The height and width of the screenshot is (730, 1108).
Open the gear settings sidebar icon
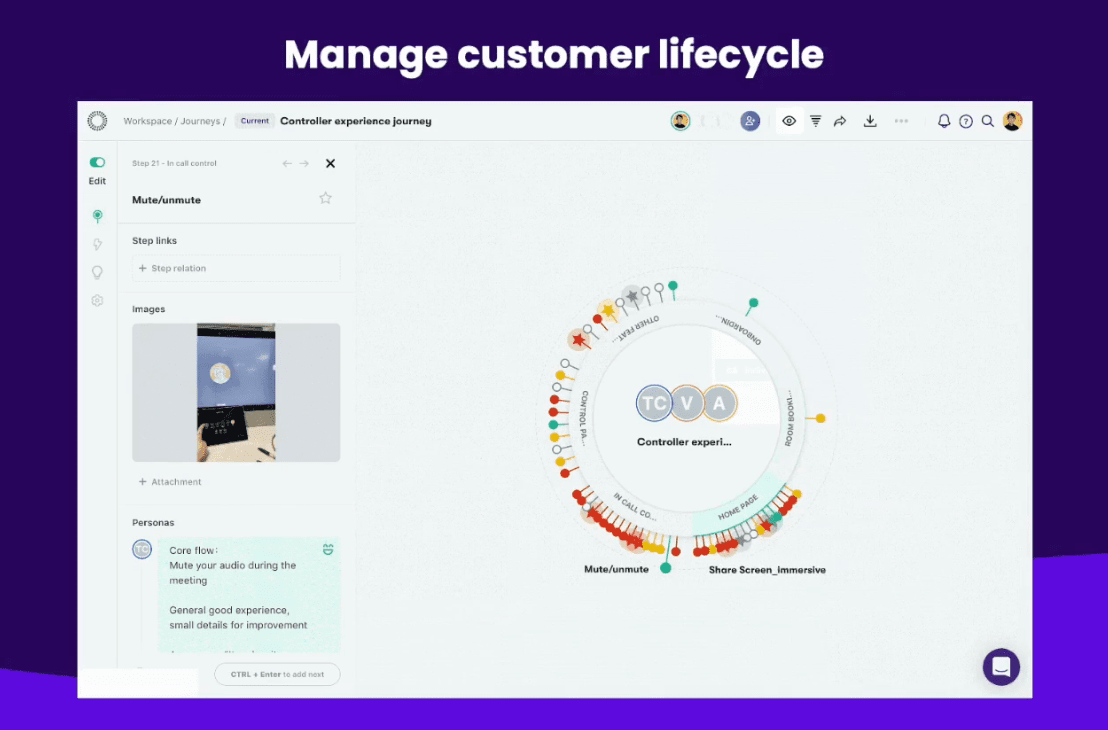tap(98, 300)
